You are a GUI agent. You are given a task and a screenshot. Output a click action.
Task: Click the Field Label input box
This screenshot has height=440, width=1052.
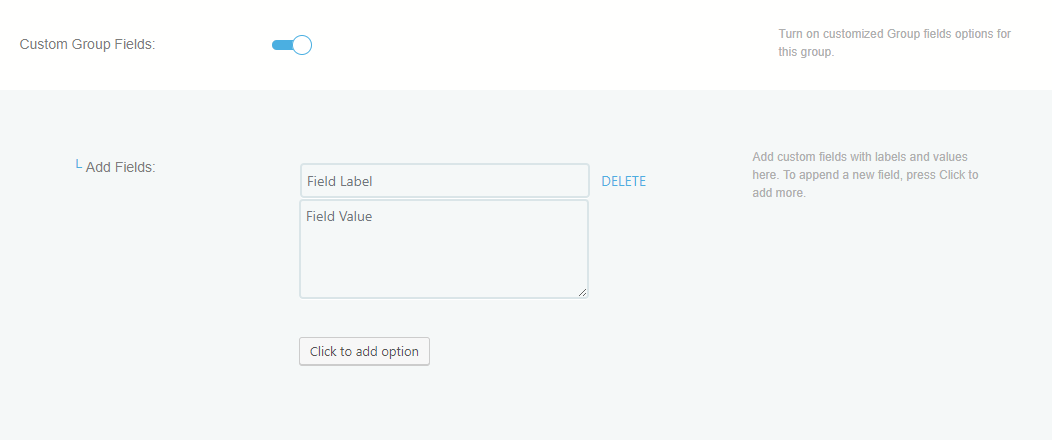444,181
